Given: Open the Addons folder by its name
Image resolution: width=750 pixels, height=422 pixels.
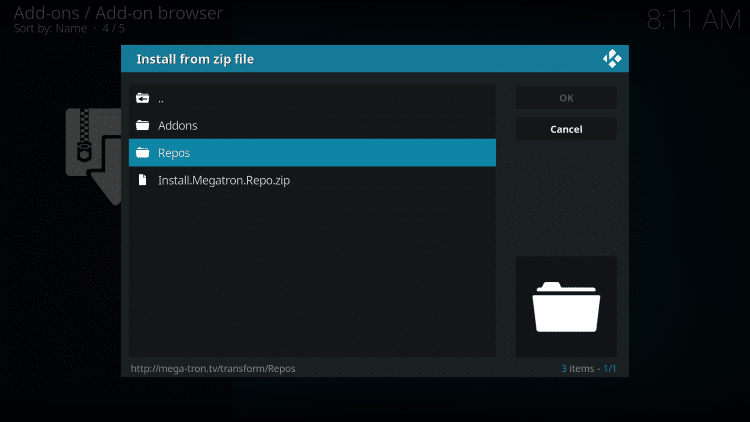Looking at the screenshot, I should (178, 126).
